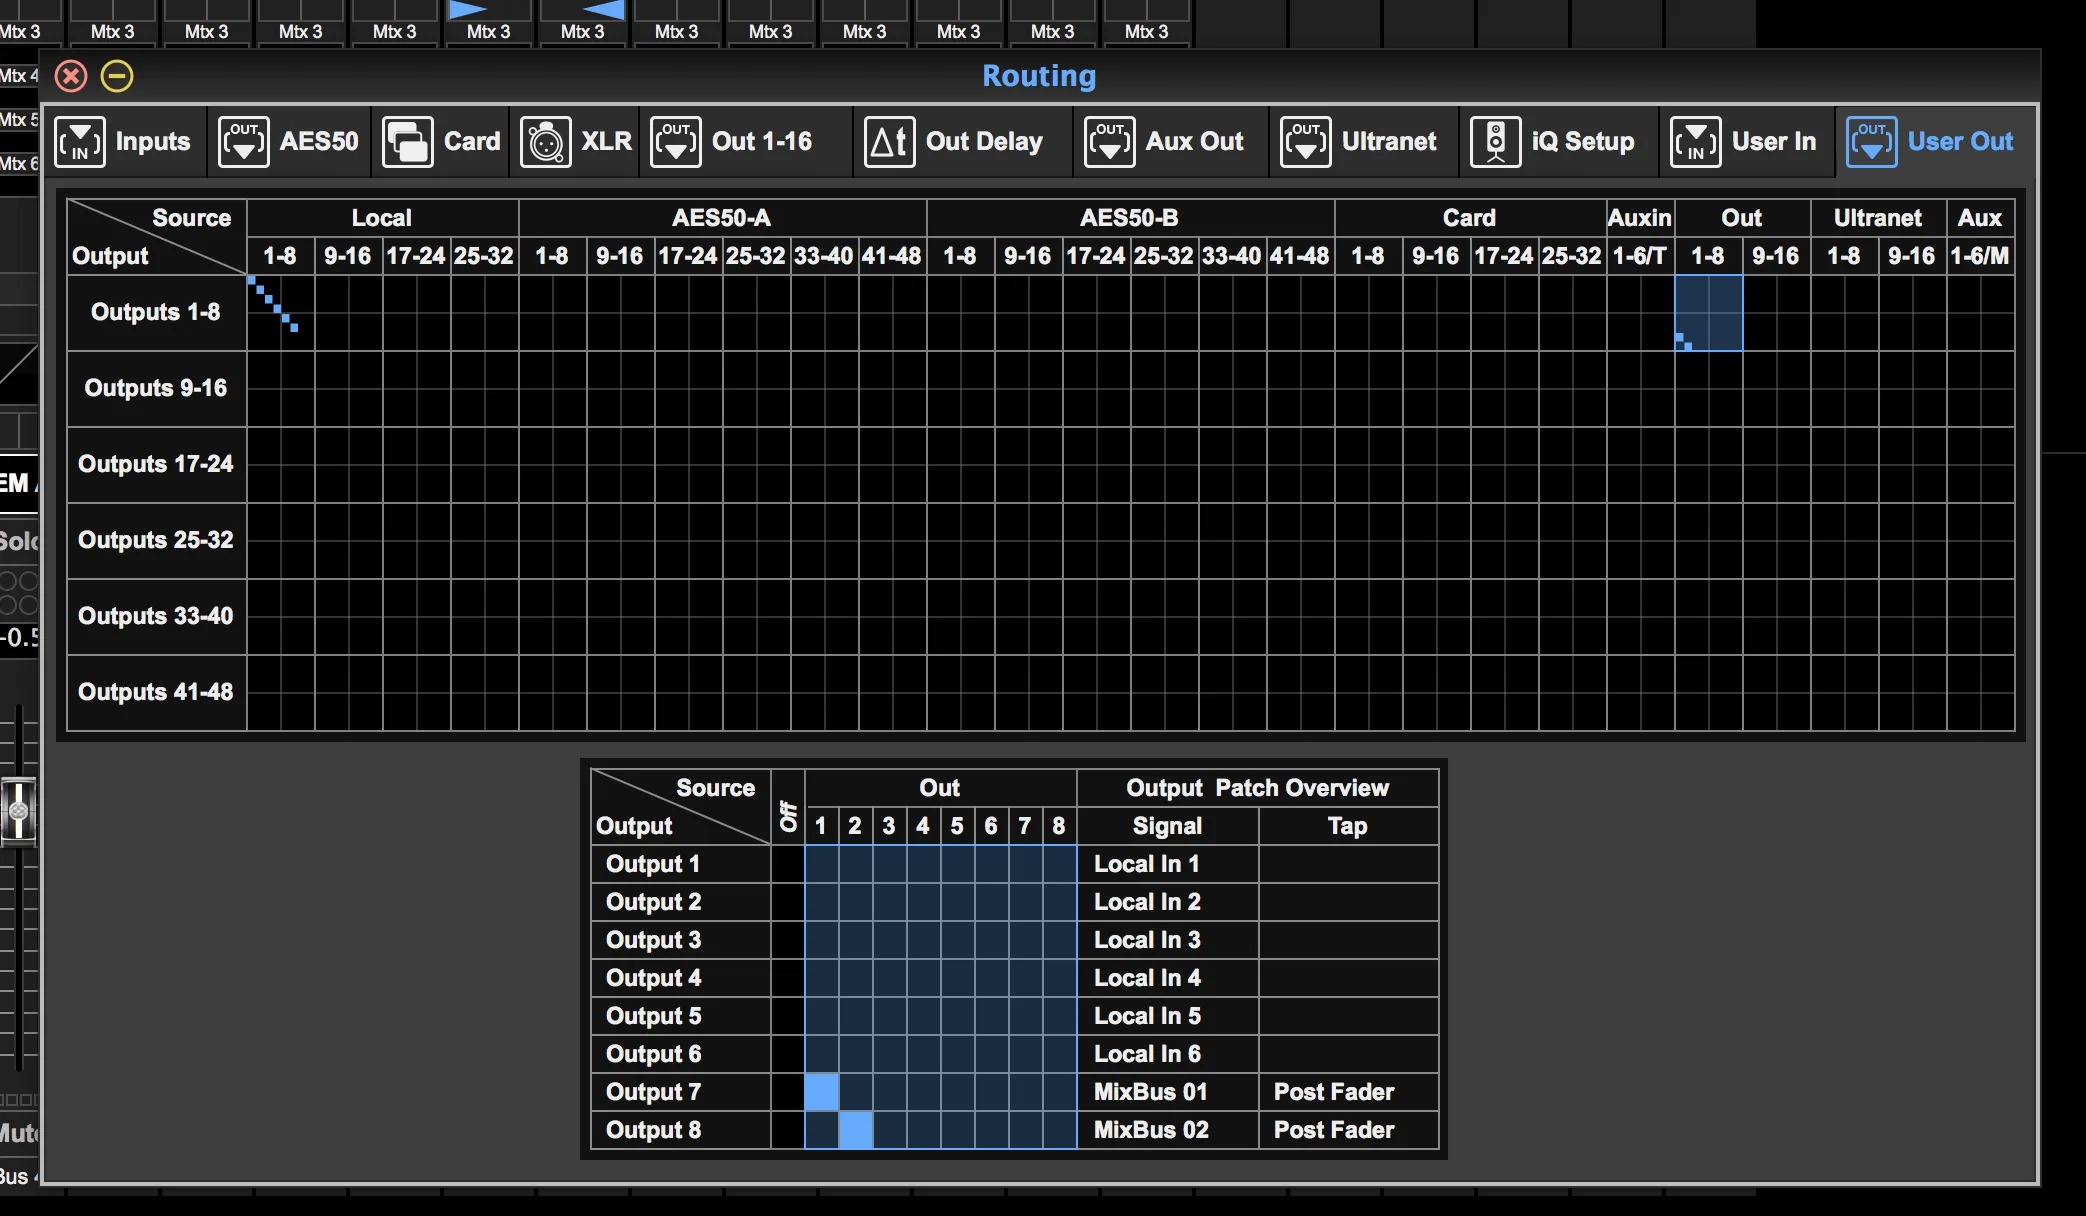
Task: Minimize the Routing window
Action: [x=117, y=76]
